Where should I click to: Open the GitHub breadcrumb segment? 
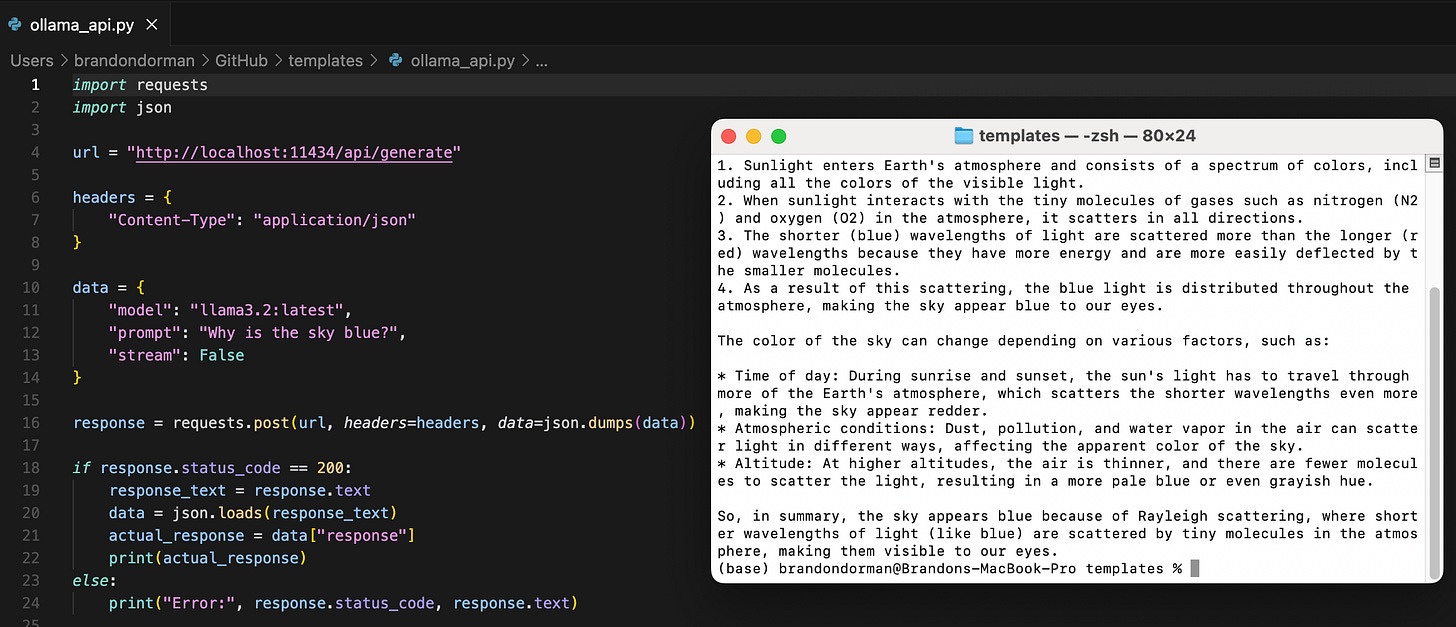click(241, 60)
